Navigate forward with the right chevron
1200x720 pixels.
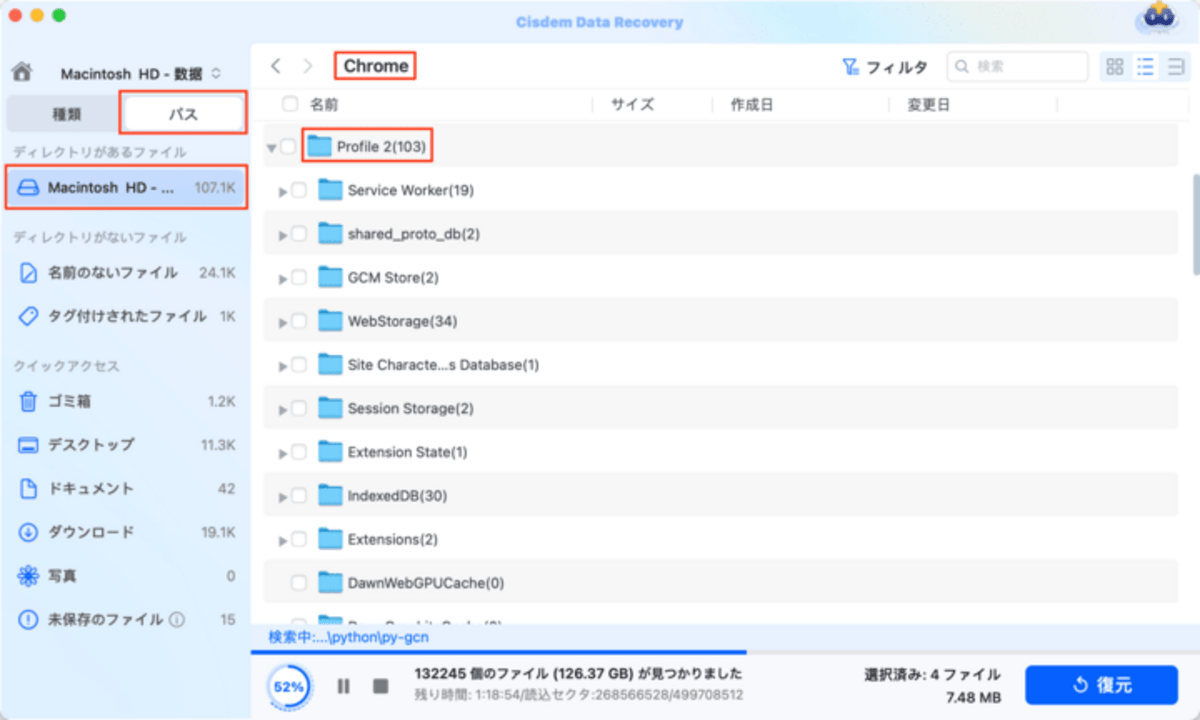tap(309, 66)
